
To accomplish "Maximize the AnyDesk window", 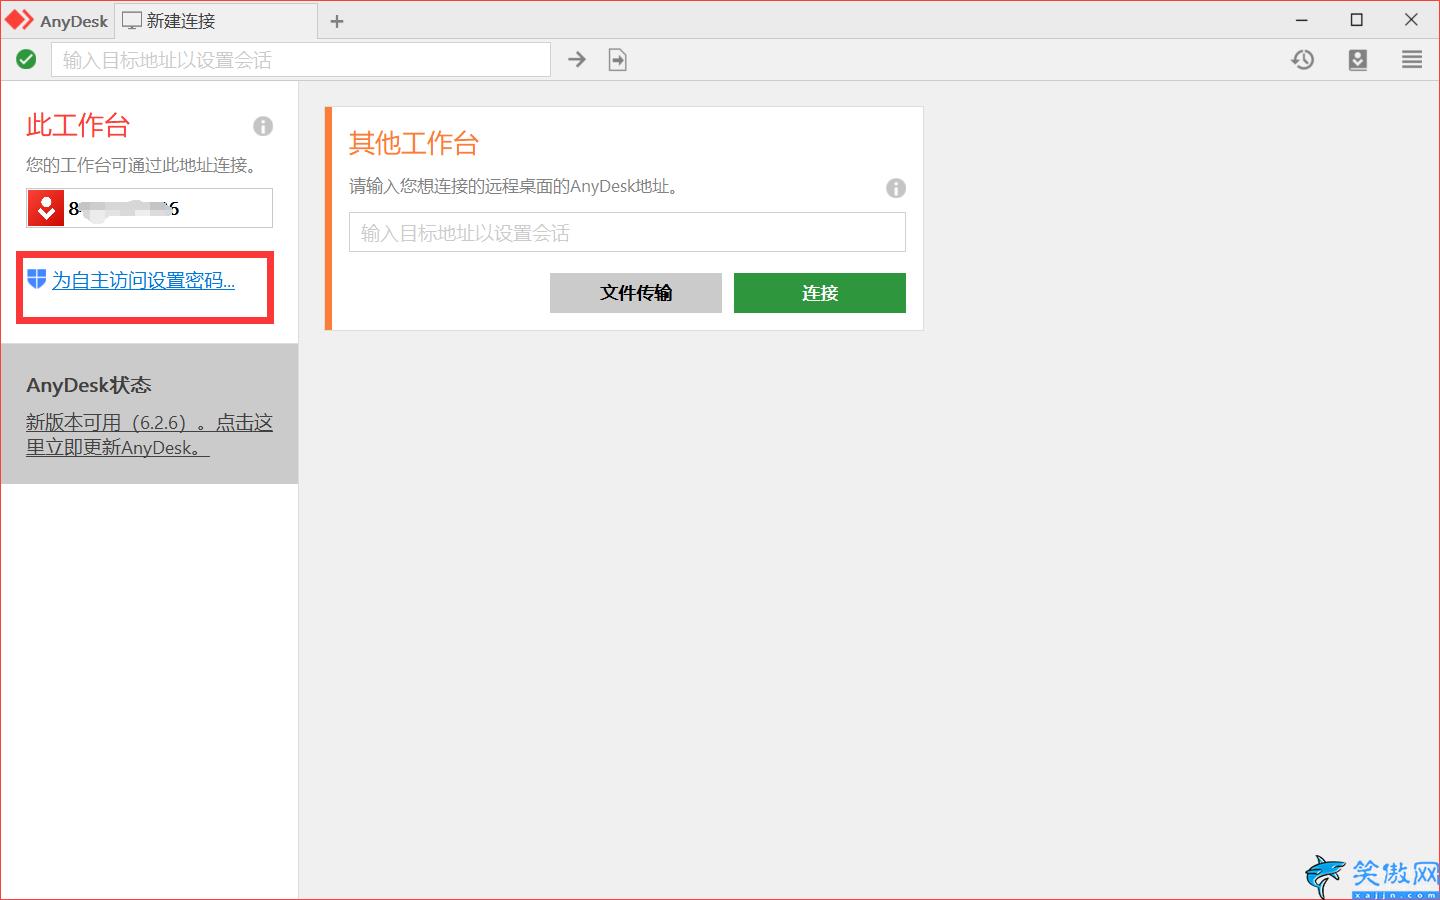I will (x=1357, y=20).
